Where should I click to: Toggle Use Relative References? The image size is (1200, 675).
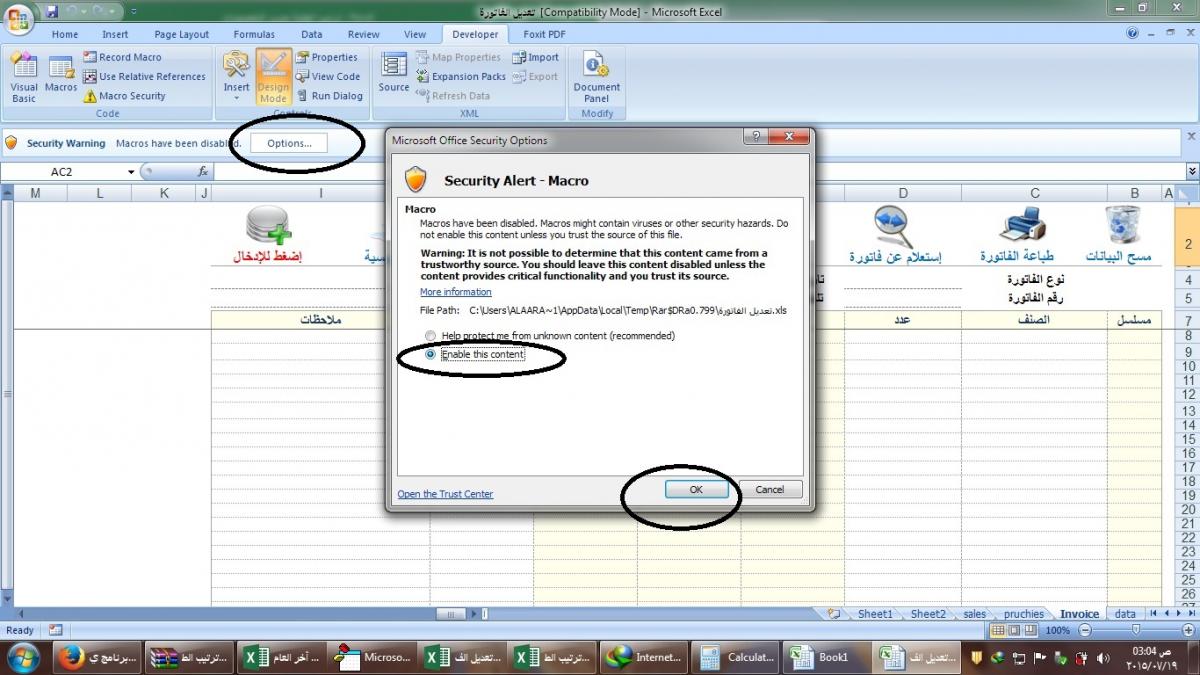tap(144, 76)
